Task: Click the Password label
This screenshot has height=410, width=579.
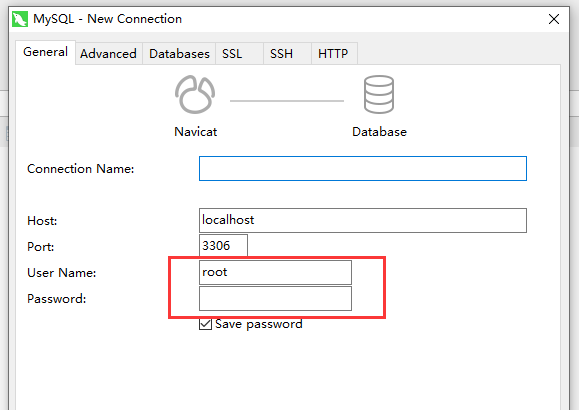Action: point(56,299)
